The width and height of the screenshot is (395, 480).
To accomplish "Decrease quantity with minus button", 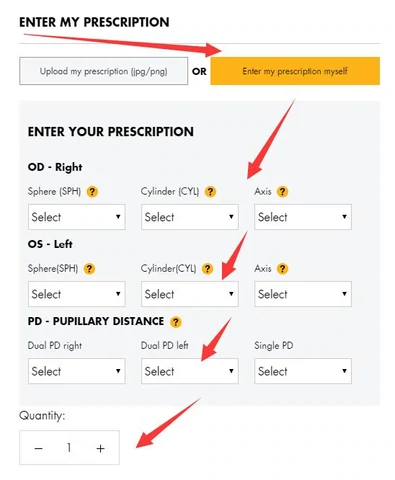I will point(38,448).
